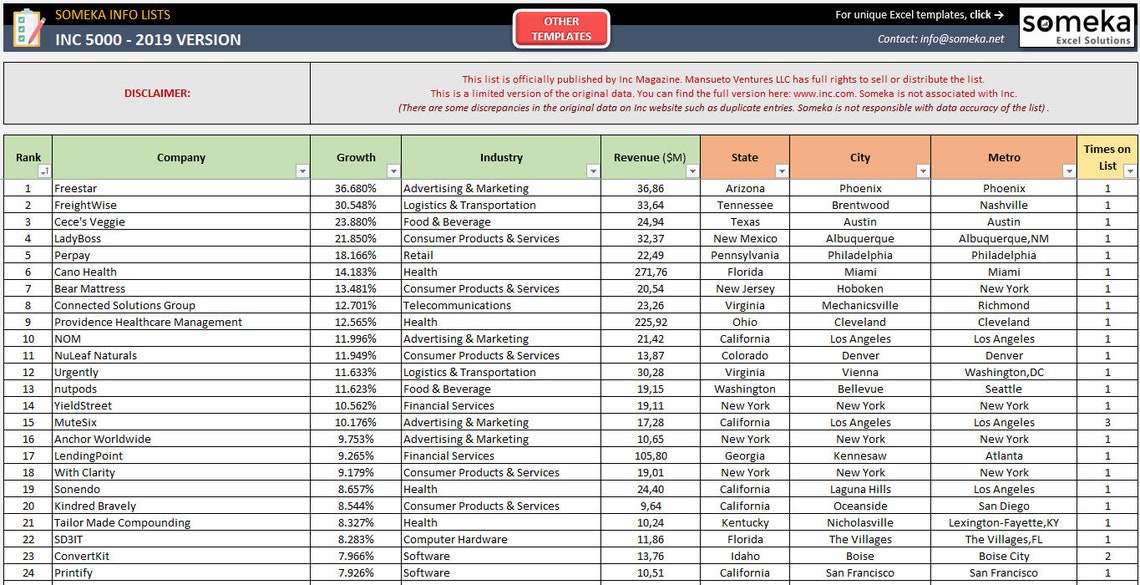This screenshot has width=1140, height=585.
Task: Select the DISCLAIMER label cell
Action: [157, 93]
